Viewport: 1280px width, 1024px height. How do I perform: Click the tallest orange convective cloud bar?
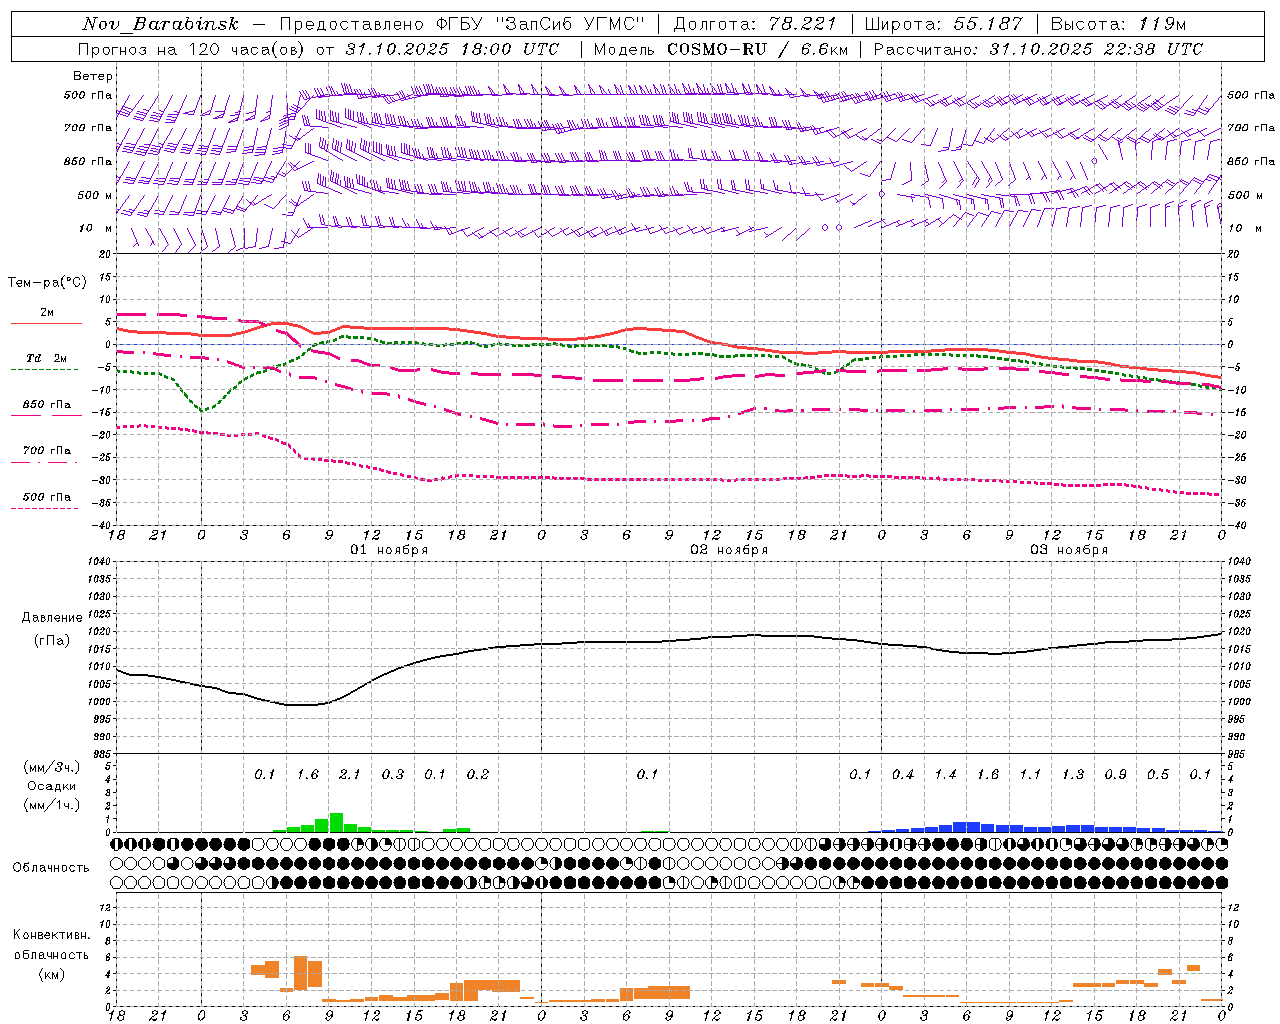(300, 972)
